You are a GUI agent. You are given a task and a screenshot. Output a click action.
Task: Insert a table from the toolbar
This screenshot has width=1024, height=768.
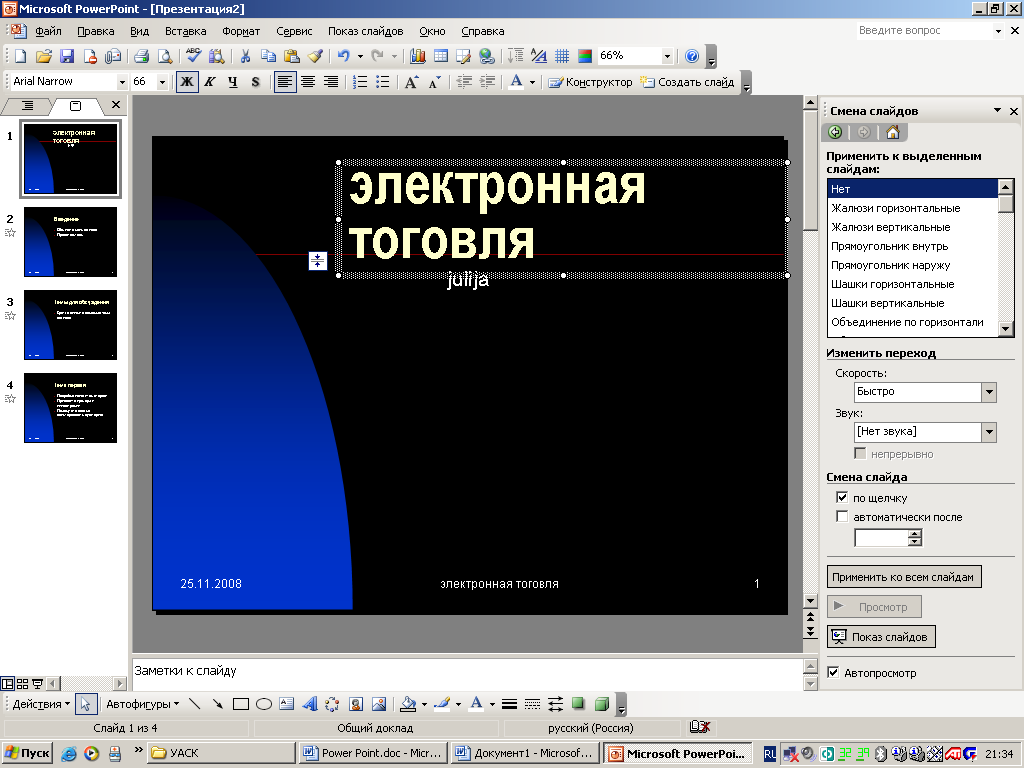click(x=441, y=56)
